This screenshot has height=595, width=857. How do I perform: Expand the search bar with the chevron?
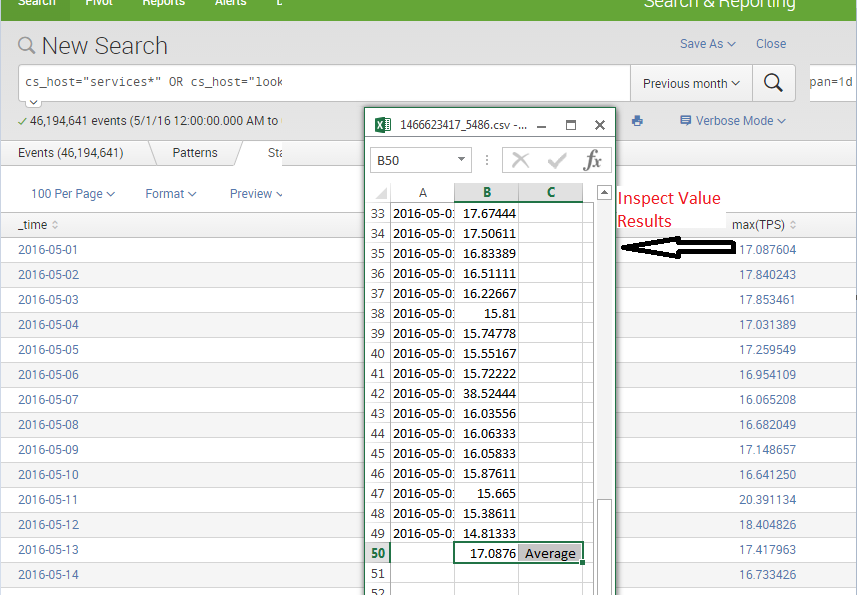[33, 102]
